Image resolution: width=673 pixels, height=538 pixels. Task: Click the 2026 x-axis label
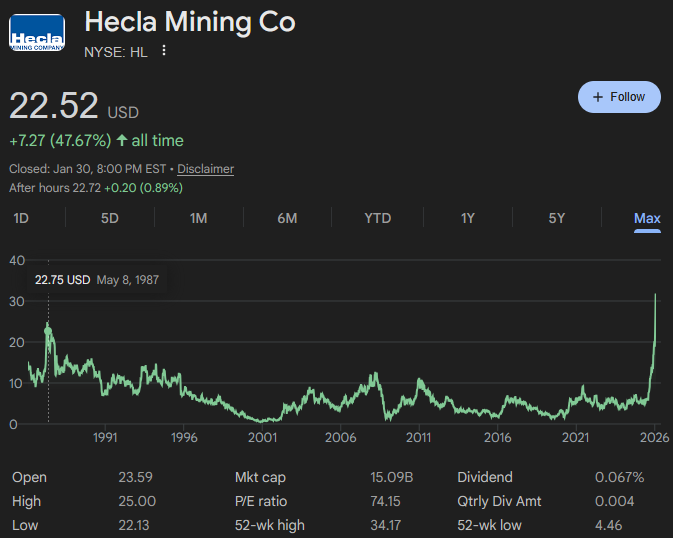[655, 438]
